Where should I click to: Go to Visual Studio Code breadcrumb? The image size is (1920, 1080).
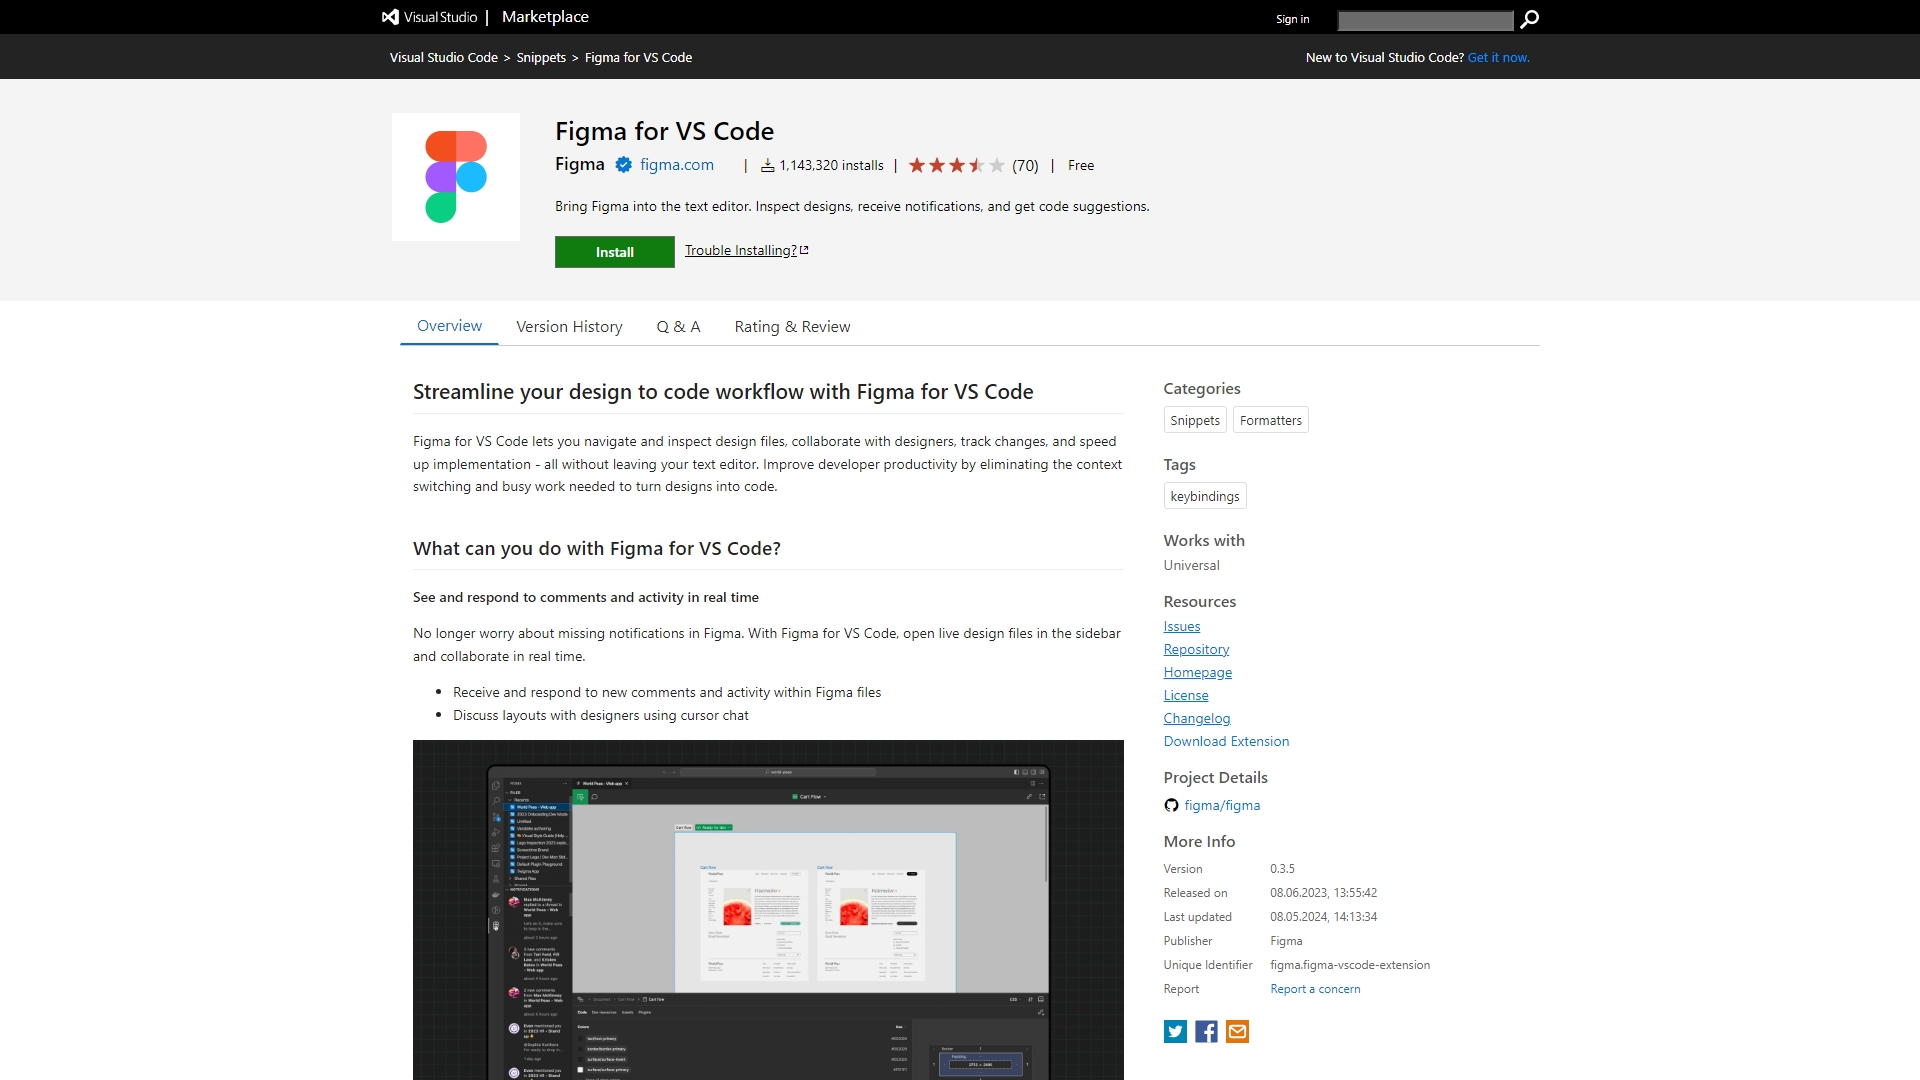(x=444, y=58)
